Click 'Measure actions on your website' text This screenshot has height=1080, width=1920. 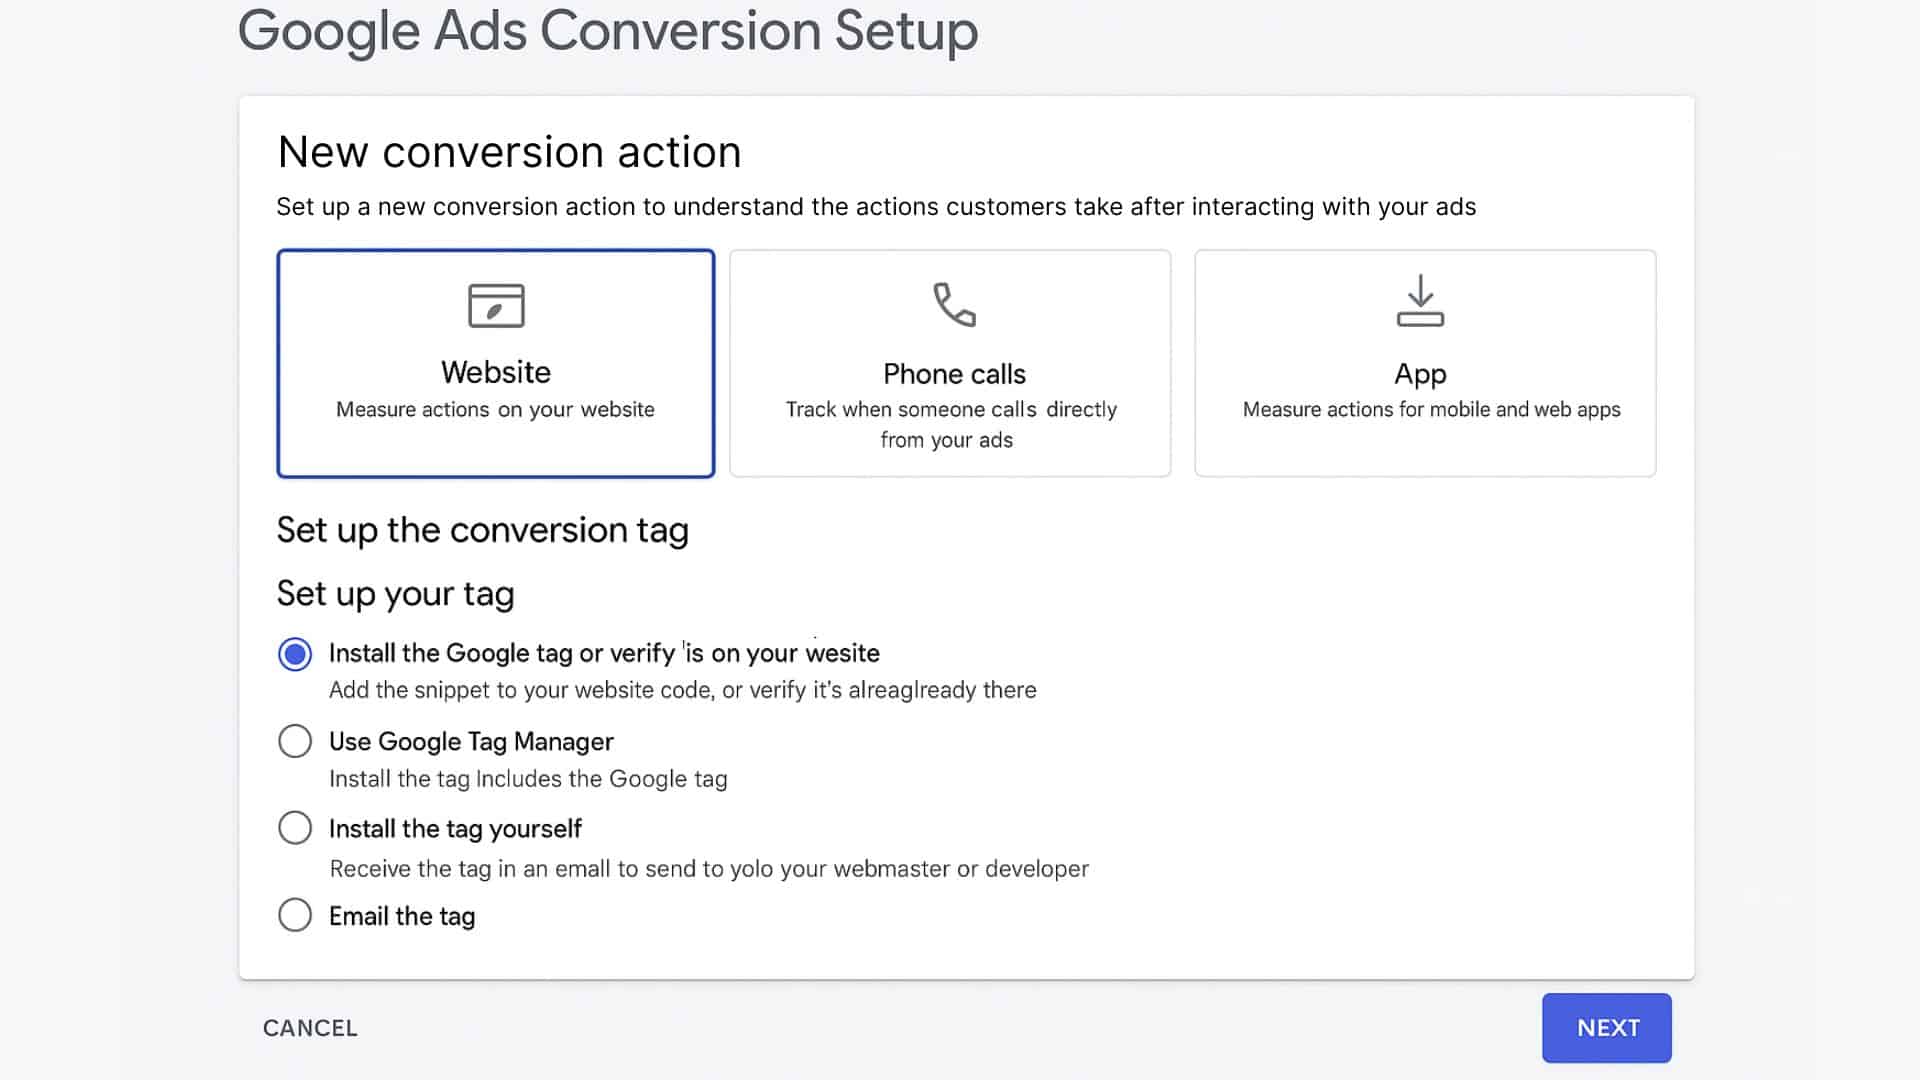(495, 410)
